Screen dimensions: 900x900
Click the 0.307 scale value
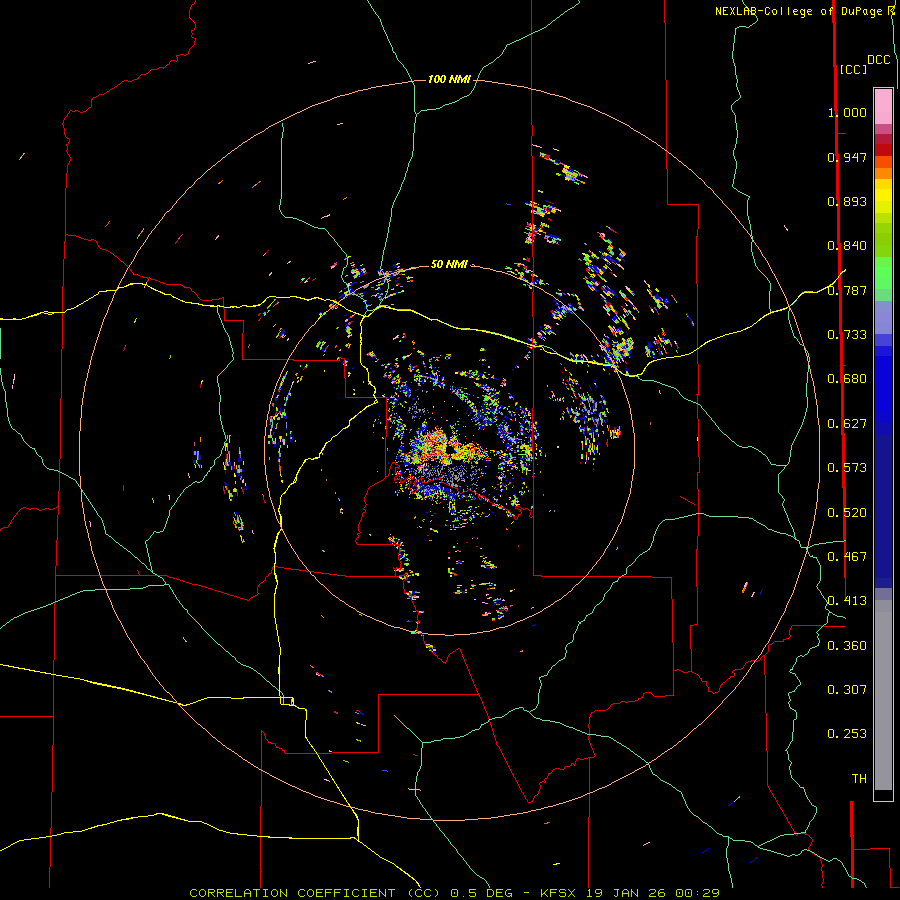coord(847,690)
